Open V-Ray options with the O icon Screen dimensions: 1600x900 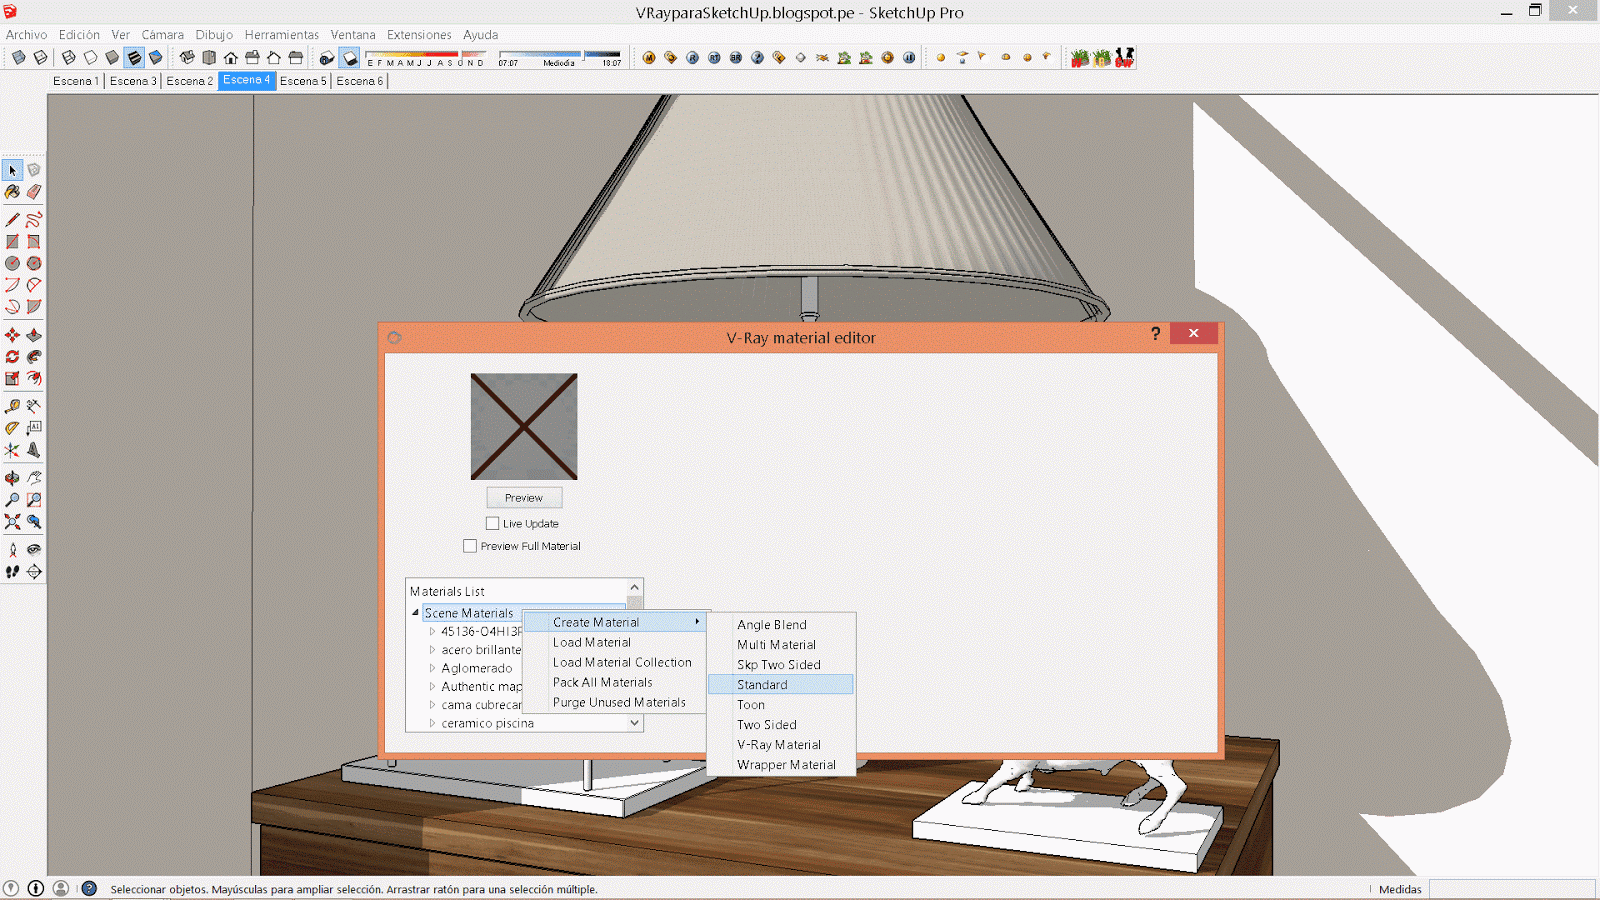coord(670,57)
